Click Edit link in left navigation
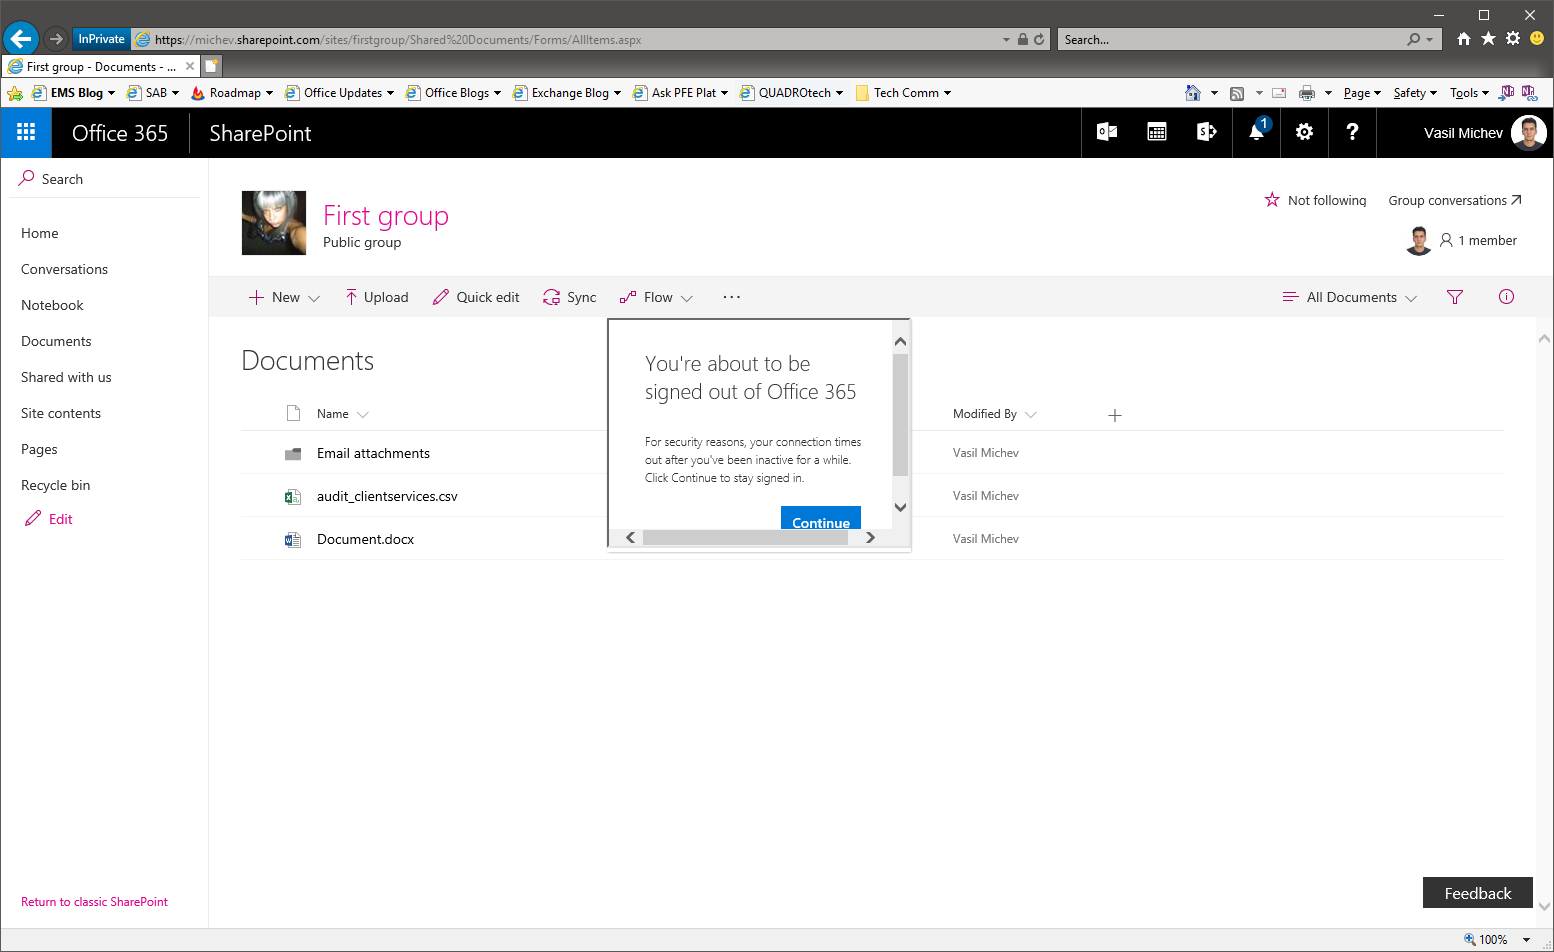This screenshot has height=952, width=1554. 49,519
